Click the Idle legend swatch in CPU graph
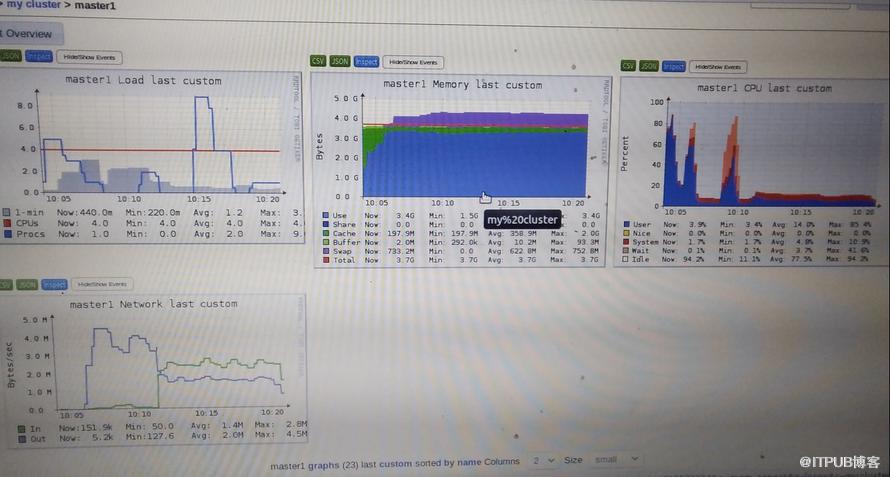 click(625, 260)
